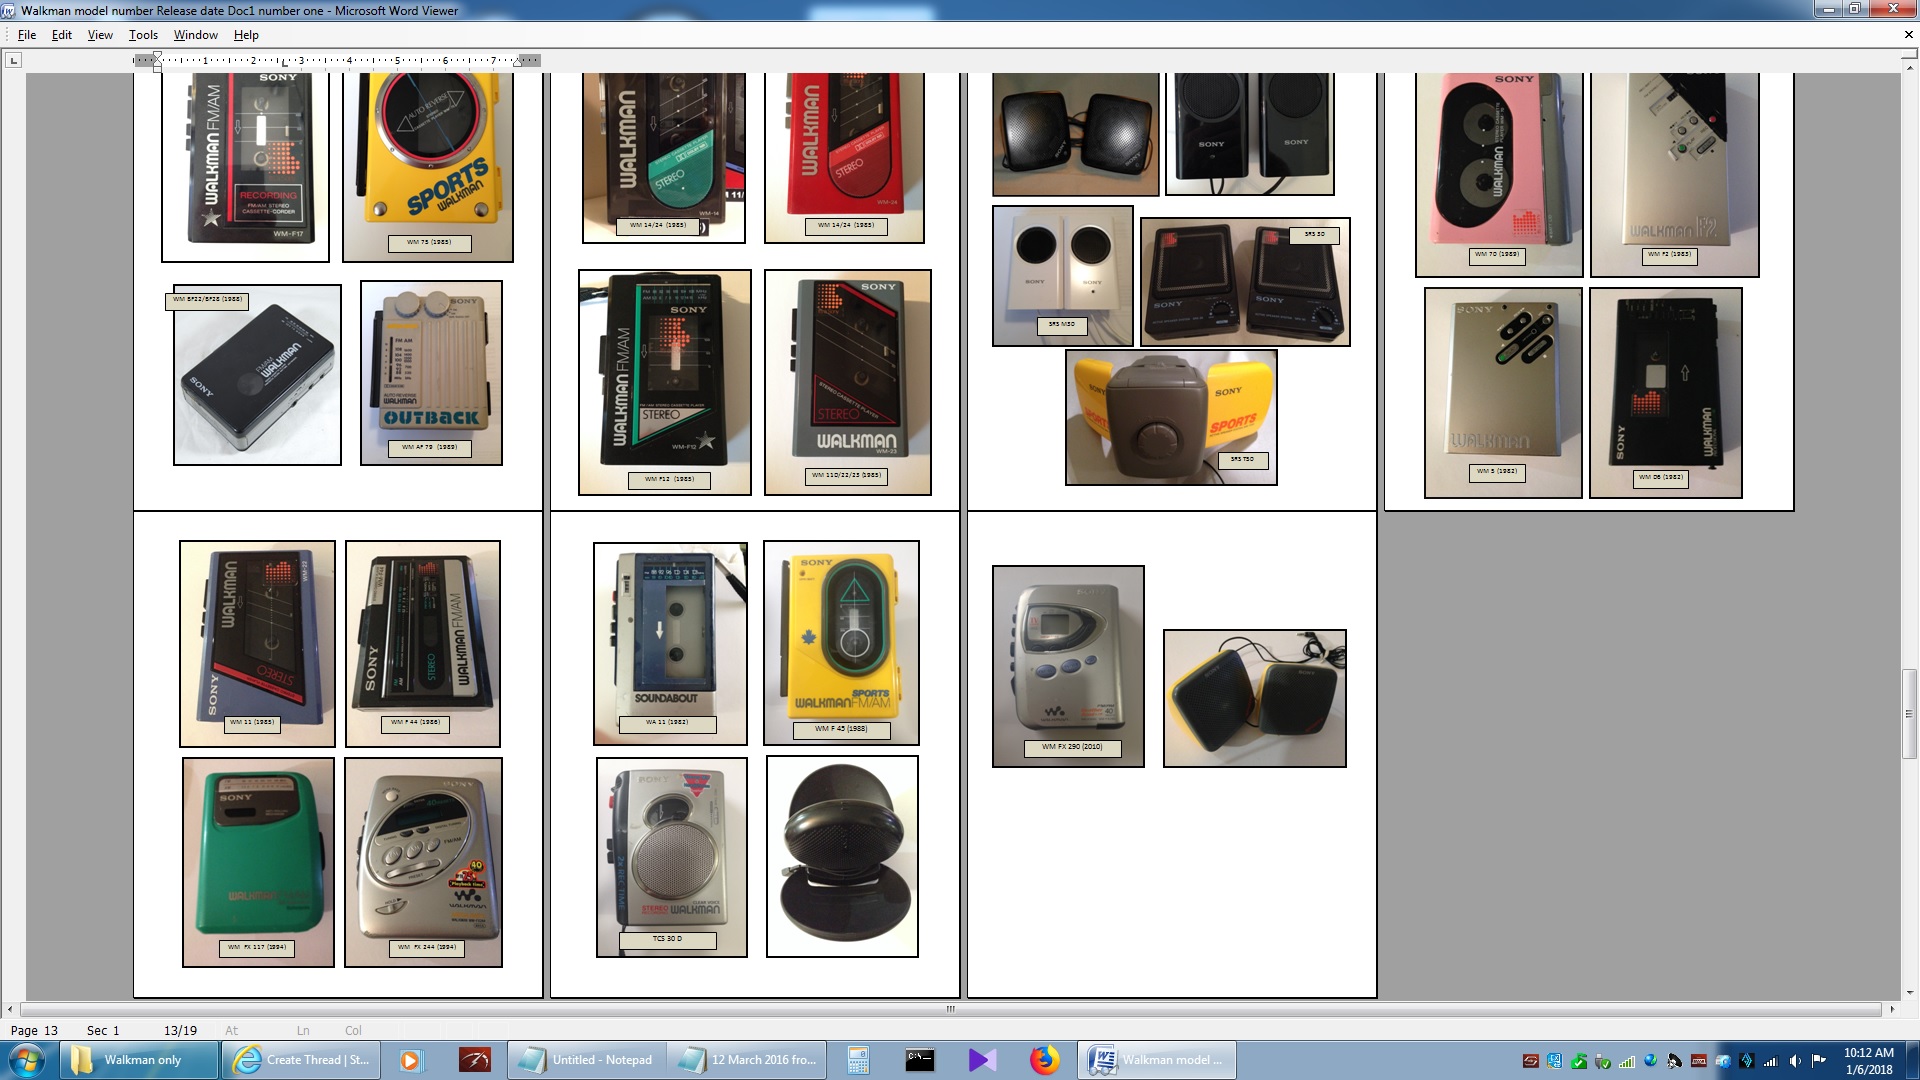1920x1080 pixels.
Task: Open the Edit menu
Action: (x=62, y=35)
